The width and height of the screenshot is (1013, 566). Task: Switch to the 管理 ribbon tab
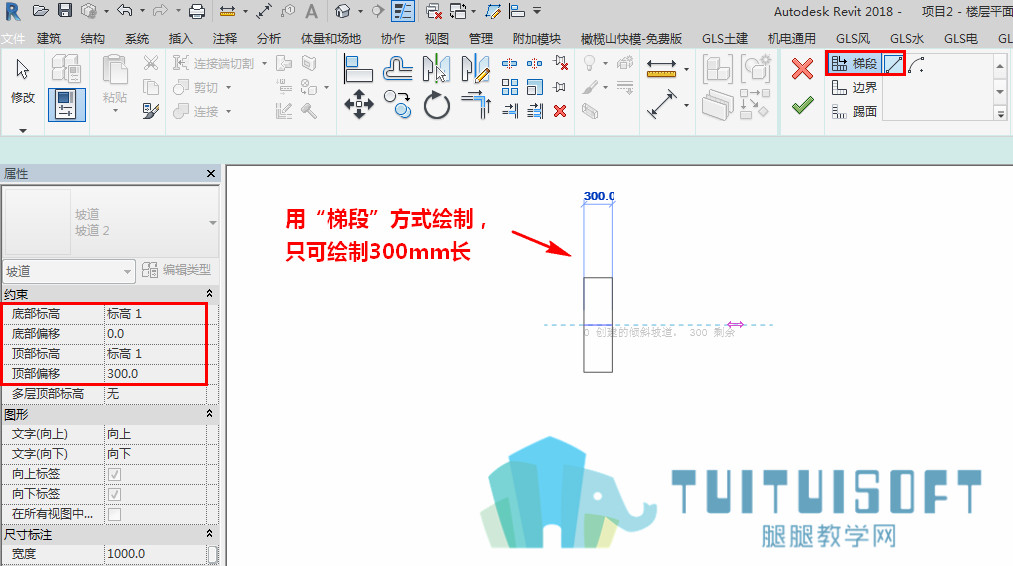pyautogui.click(x=481, y=39)
